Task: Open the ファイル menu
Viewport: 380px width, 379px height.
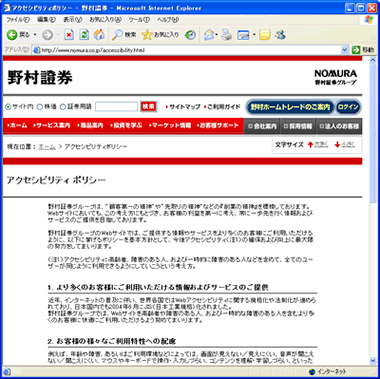Action: pyautogui.click(x=18, y=20)
